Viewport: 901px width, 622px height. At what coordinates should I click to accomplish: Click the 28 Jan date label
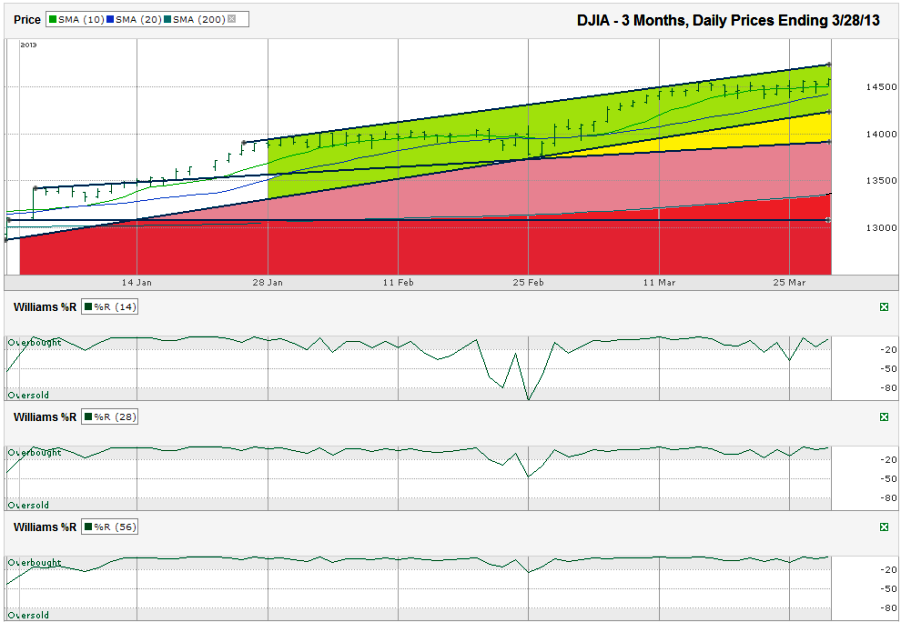(268, 282)
